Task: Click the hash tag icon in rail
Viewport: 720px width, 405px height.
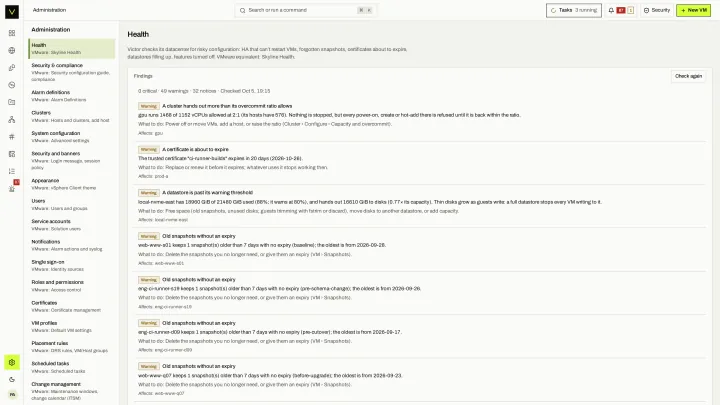Action: tap(12, 136)
